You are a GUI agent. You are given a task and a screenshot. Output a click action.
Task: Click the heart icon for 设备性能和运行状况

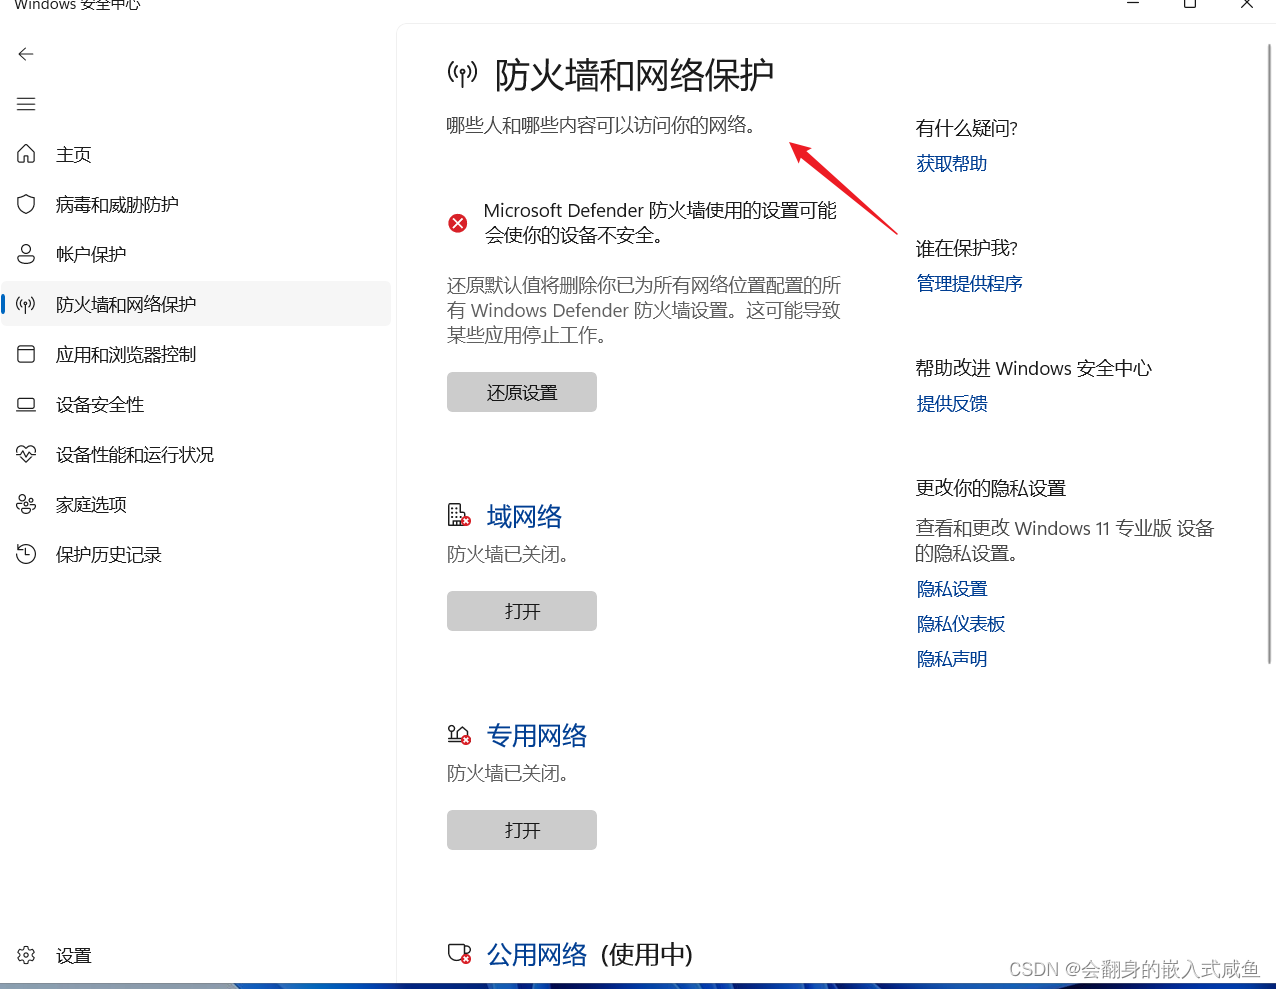(x=26, y=454)
